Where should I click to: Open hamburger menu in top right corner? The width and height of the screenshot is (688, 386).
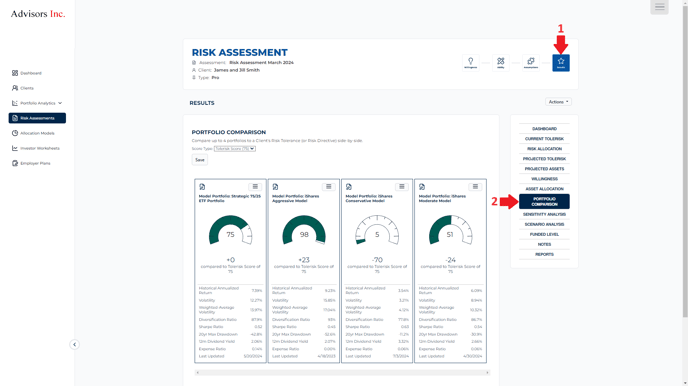[x=659, y=7]
